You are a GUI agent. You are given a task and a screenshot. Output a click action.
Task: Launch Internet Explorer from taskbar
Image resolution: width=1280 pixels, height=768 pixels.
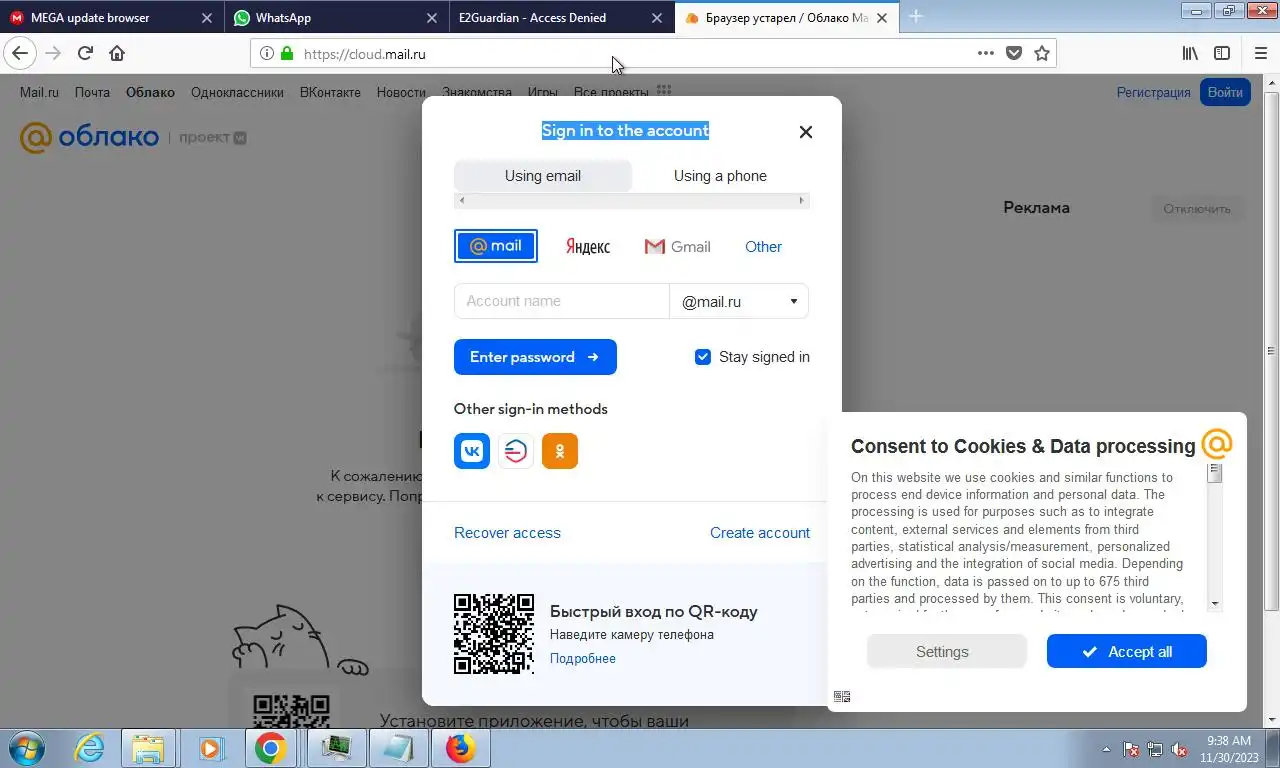coord(89,748)
